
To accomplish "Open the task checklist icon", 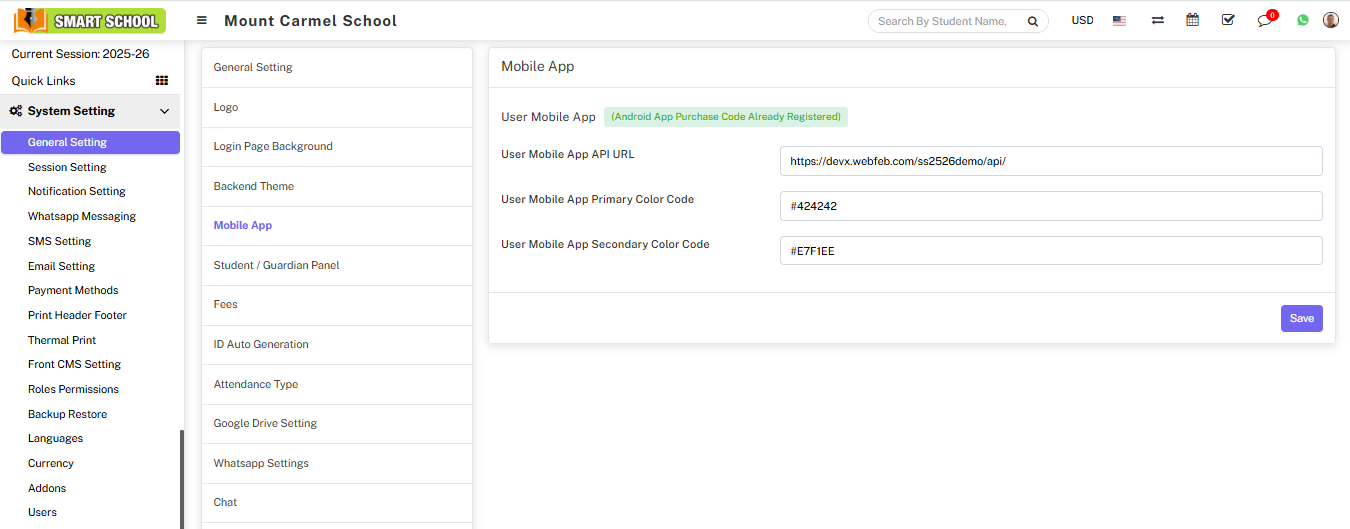I will point(1228,20).
